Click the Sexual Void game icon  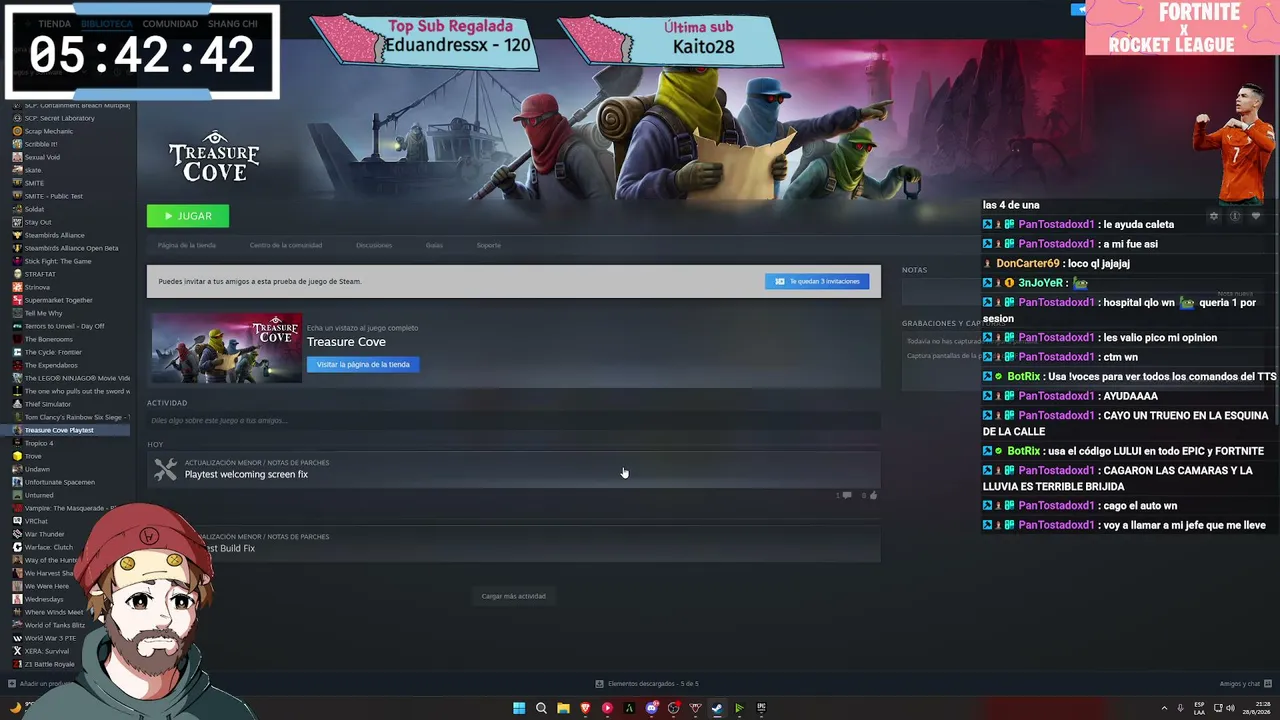(17, 157)
